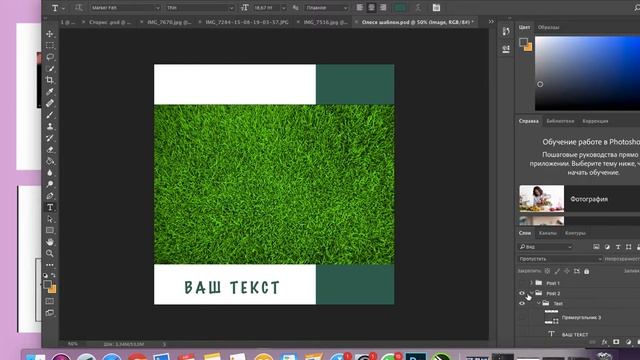Image resolution: width=640 pixels, height=360 pixels.
Task: Select the Rectangular Marquee tool
Action: coord(50,45)
